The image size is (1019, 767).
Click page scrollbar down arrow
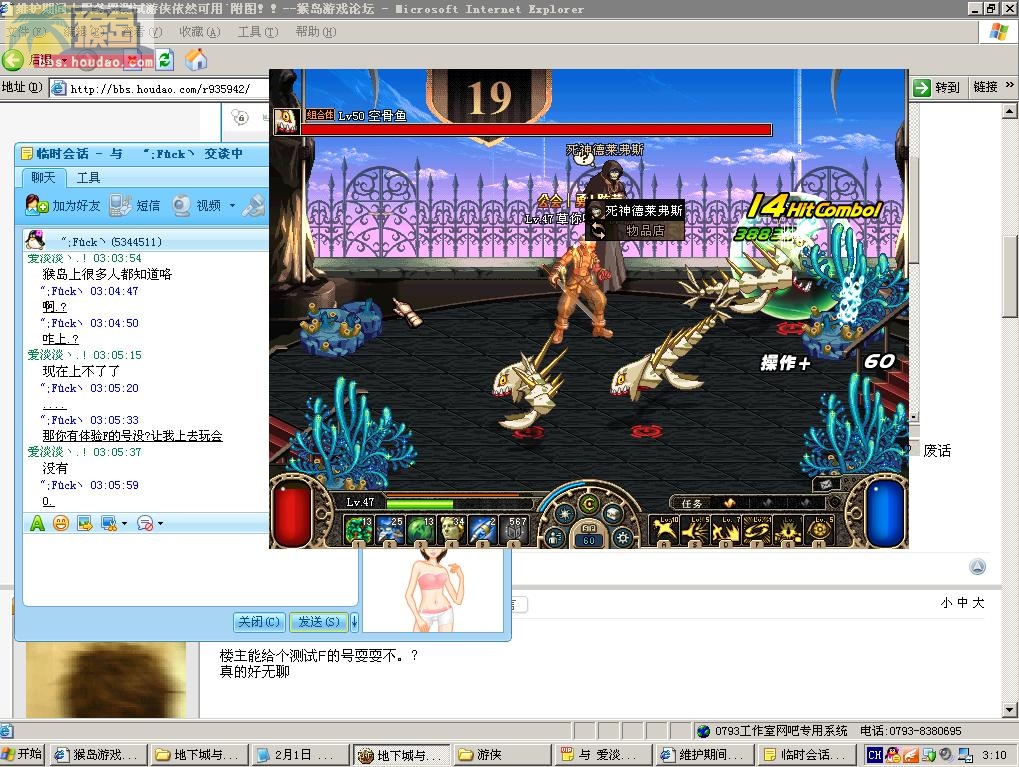1009,710
